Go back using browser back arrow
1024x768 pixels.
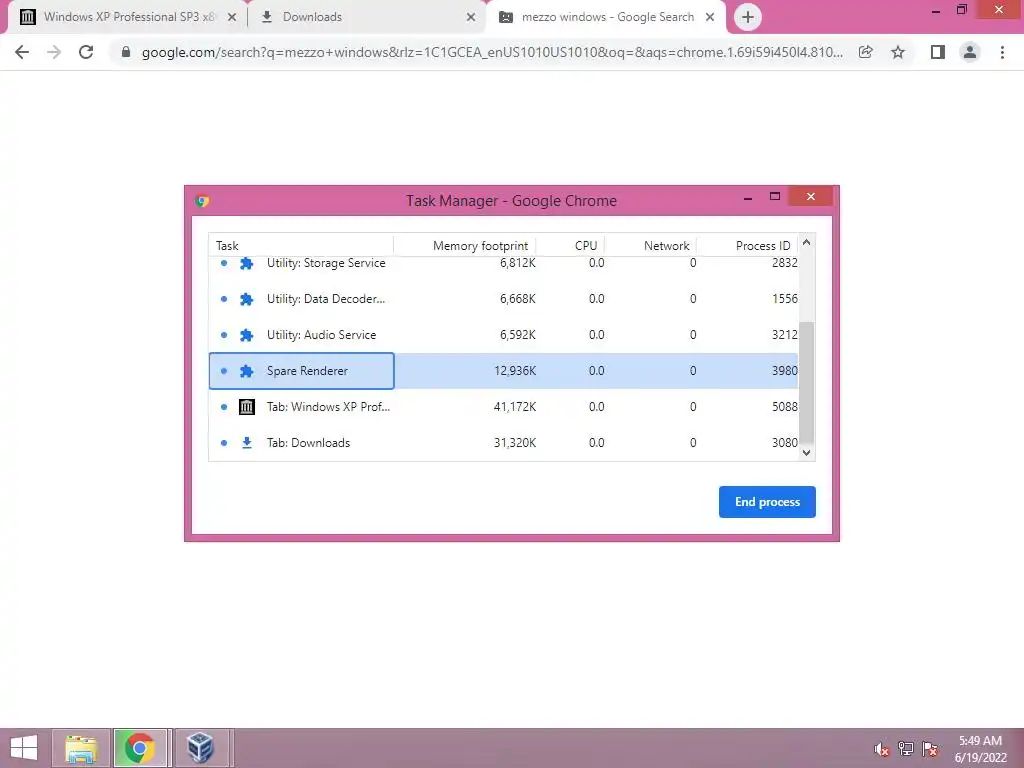click(x=22, y=52)
